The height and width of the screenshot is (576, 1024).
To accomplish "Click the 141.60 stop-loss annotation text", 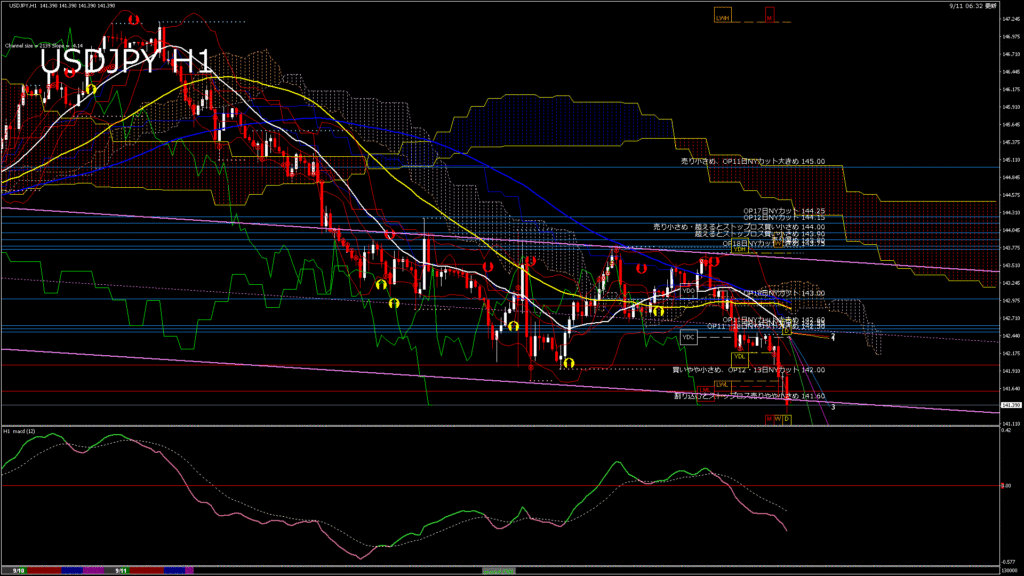I will click(748, 395).
